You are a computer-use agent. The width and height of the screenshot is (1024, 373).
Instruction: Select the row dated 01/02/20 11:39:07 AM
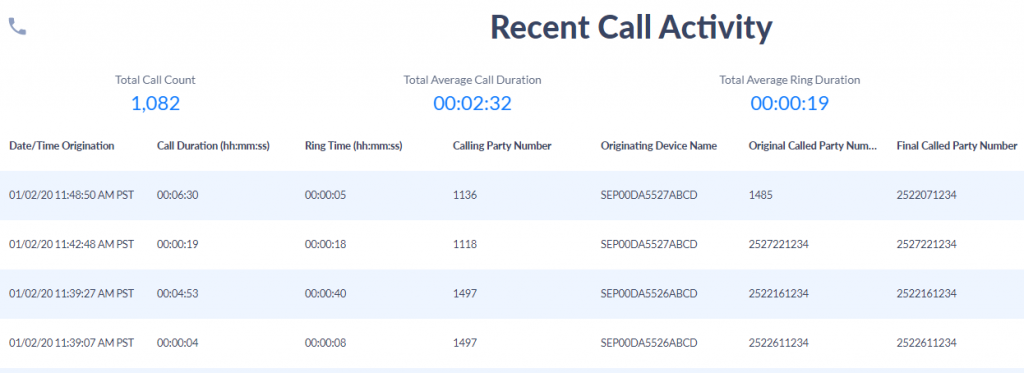click(x=512, y=343)
